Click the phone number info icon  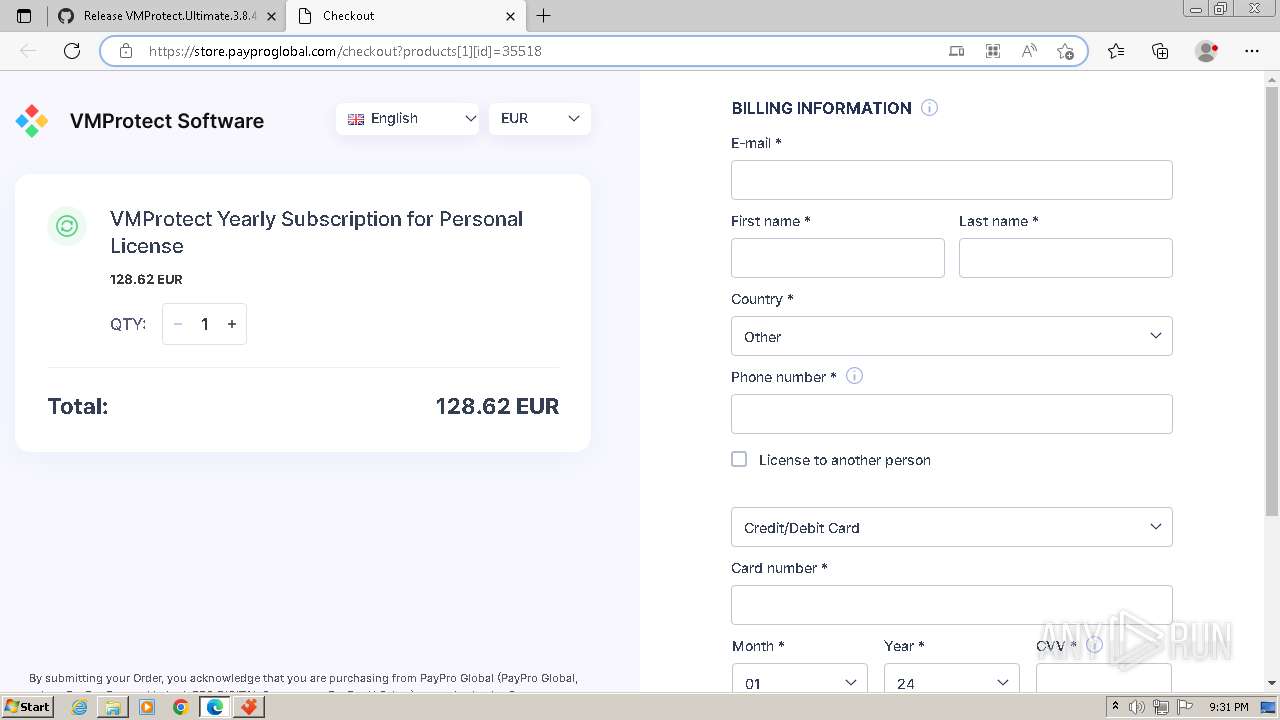(854, 376)
